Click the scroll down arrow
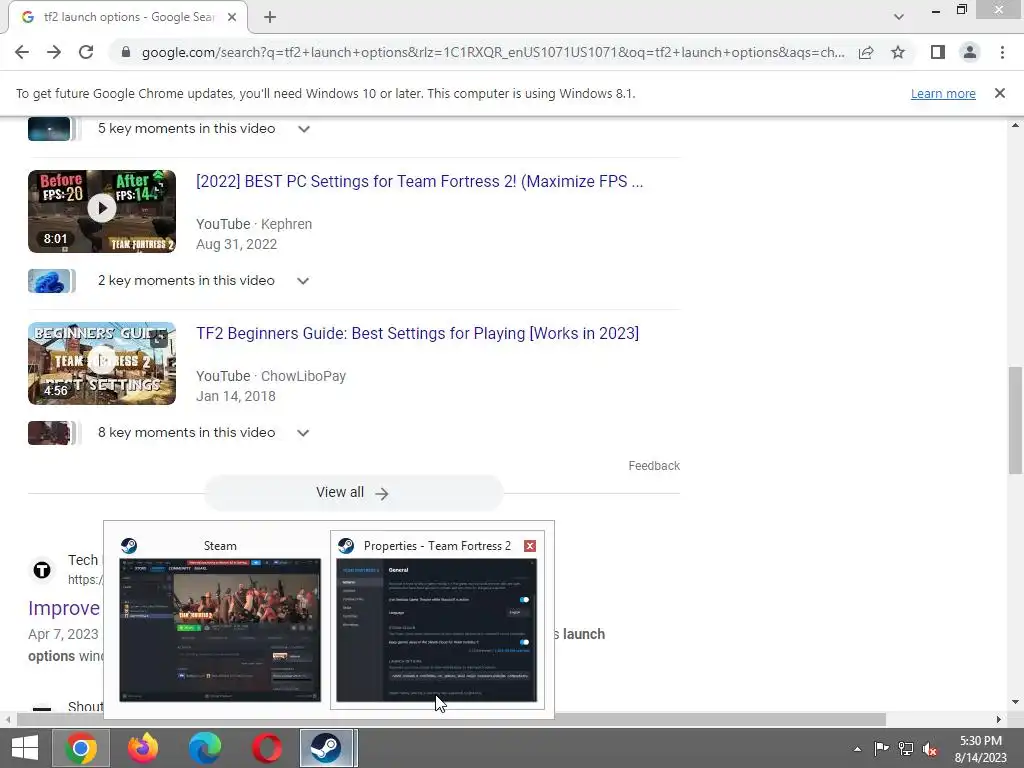The width and height of the screenshot is (1024, 768). [1015, 702]
